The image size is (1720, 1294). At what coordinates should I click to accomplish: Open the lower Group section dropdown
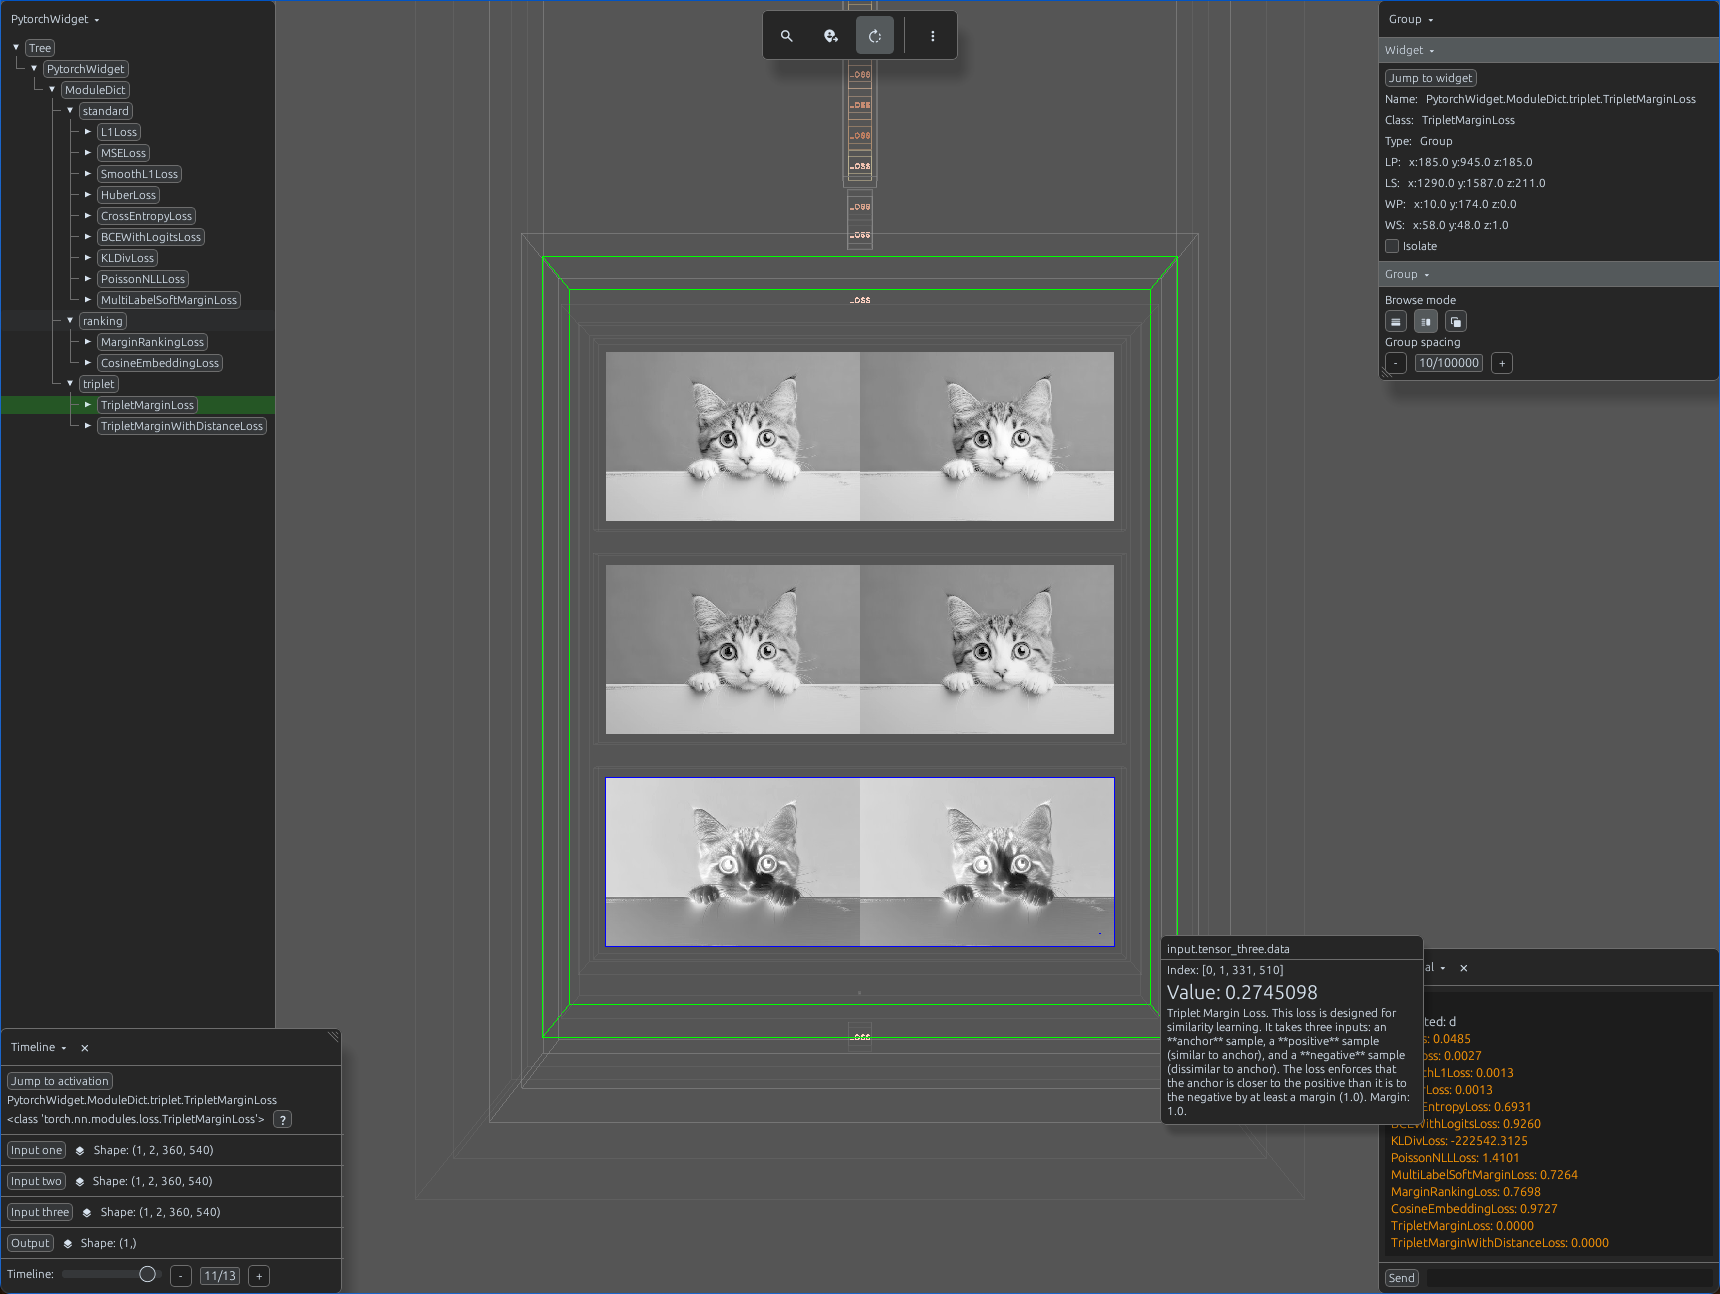pyautogui.click(x=1407, y=274)
